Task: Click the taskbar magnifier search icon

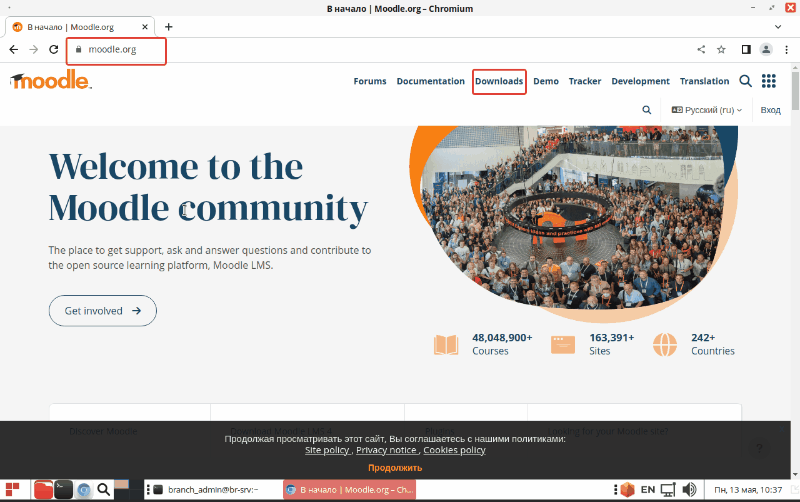Action: [x=104, y=490]
